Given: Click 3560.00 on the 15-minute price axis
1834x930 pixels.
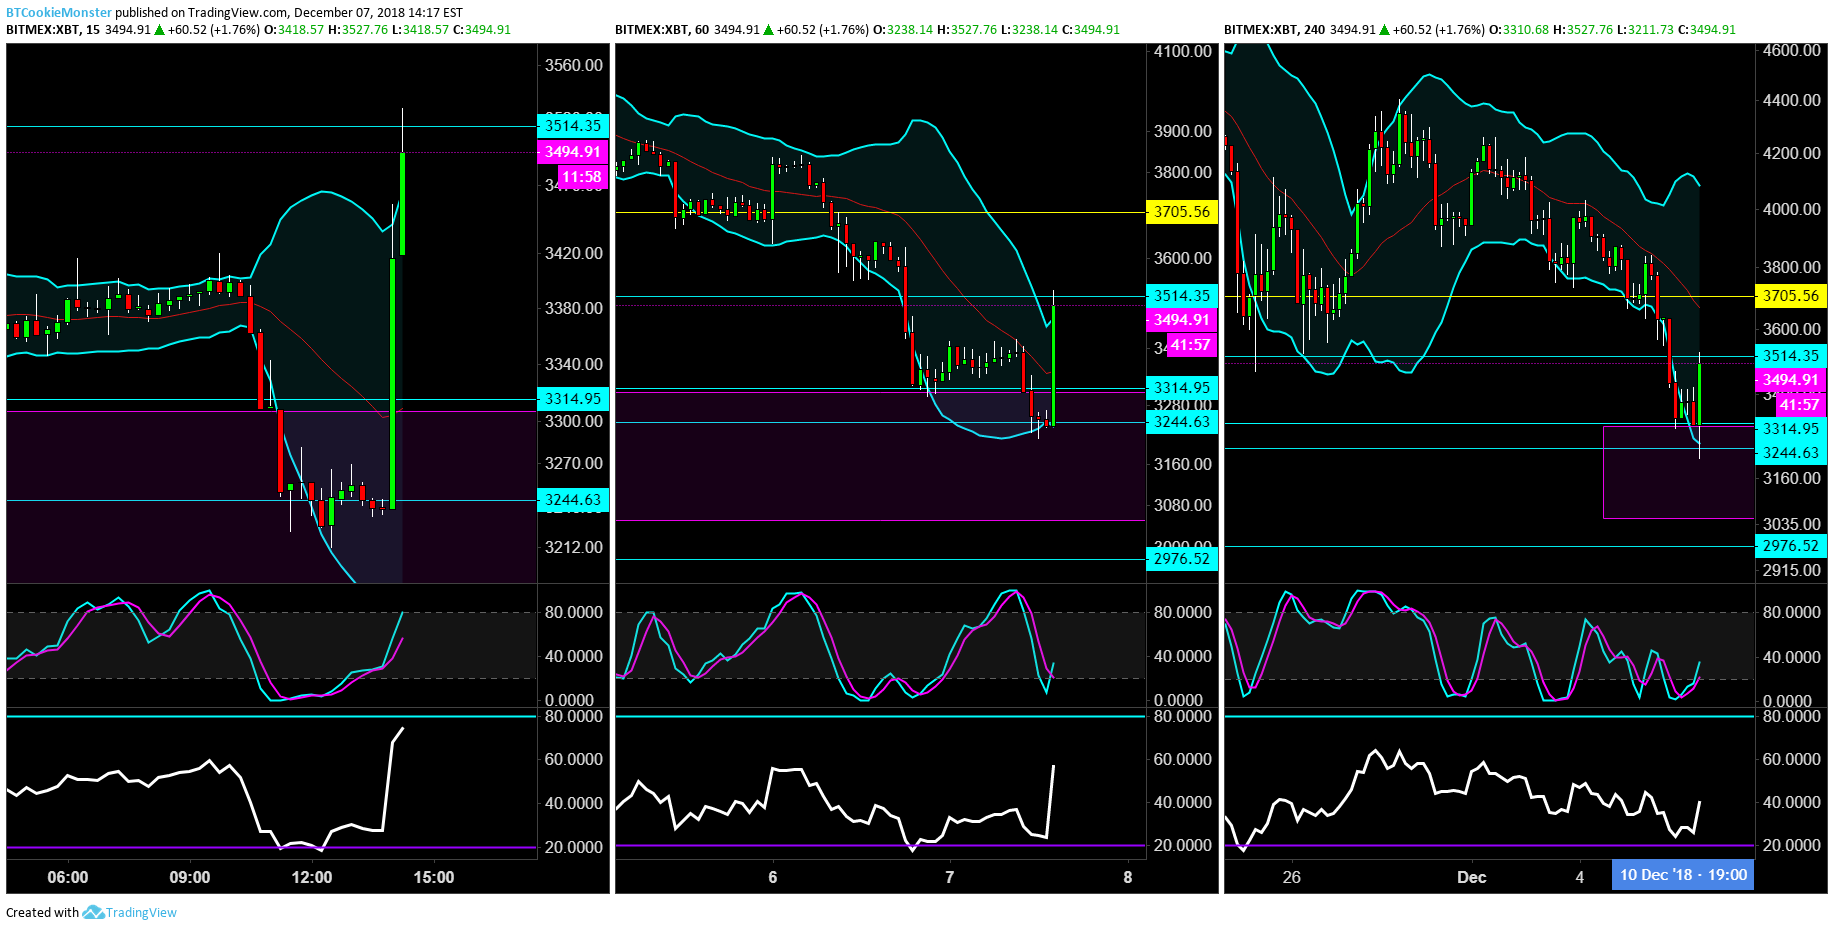Looking at the screenshot, I should pyautogui.click(x=573, y=65).
